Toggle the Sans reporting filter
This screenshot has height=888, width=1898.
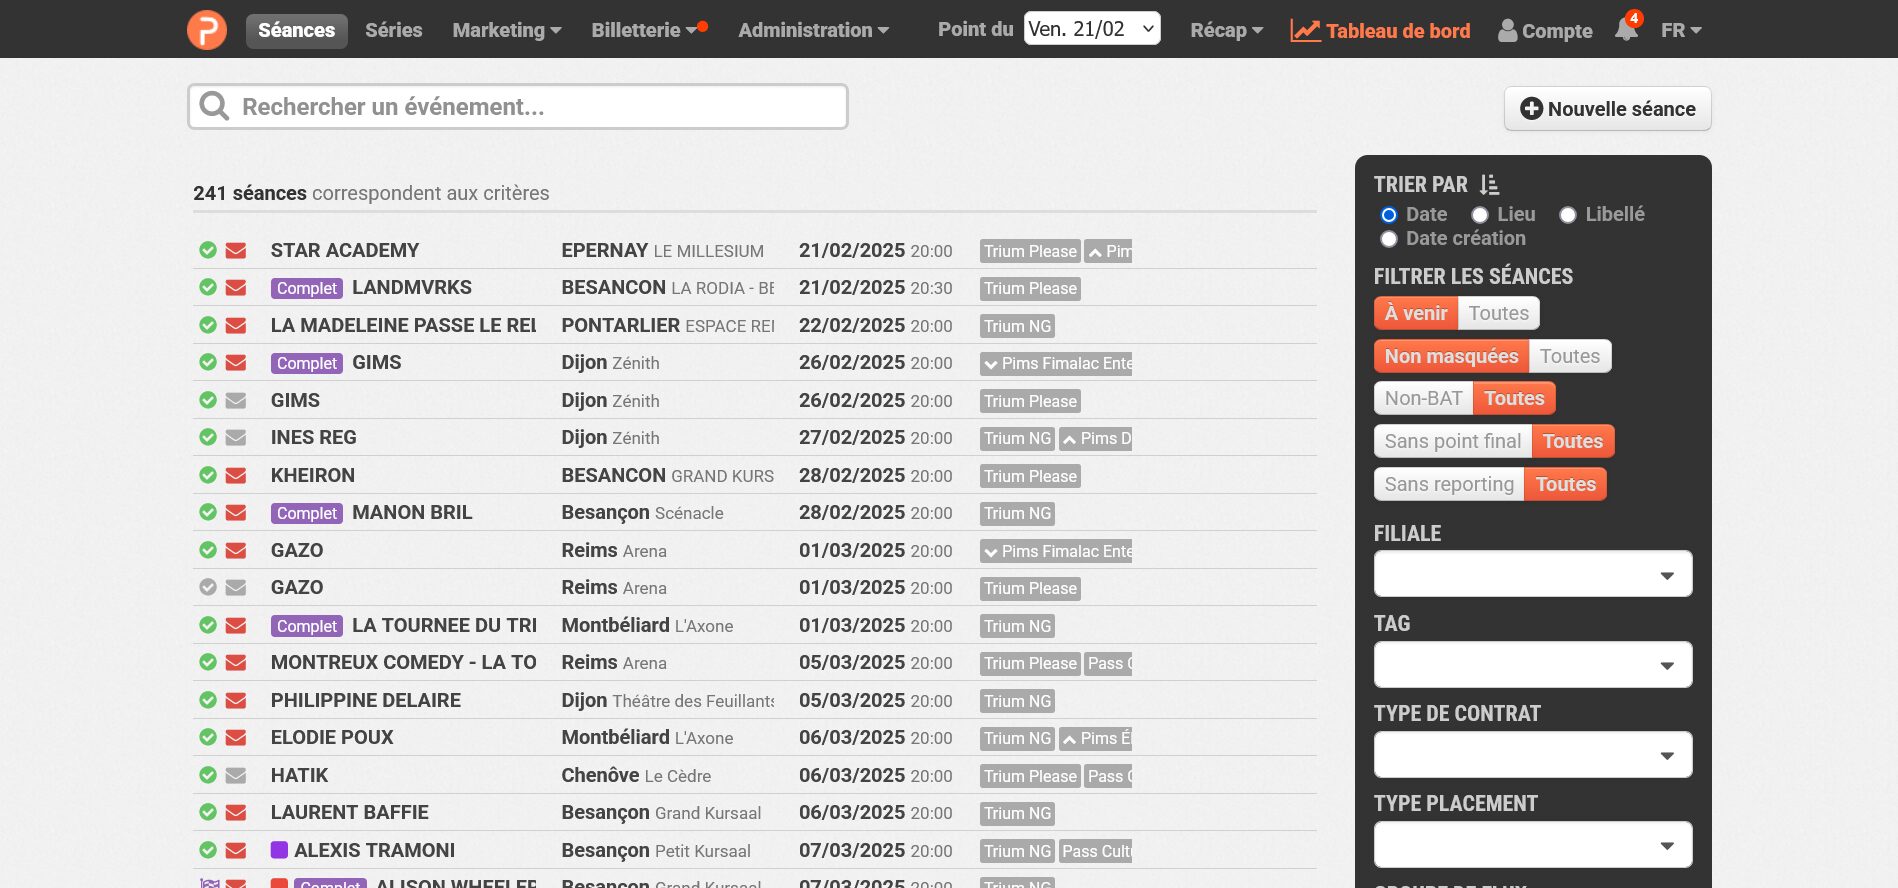tap(1450, 485)
